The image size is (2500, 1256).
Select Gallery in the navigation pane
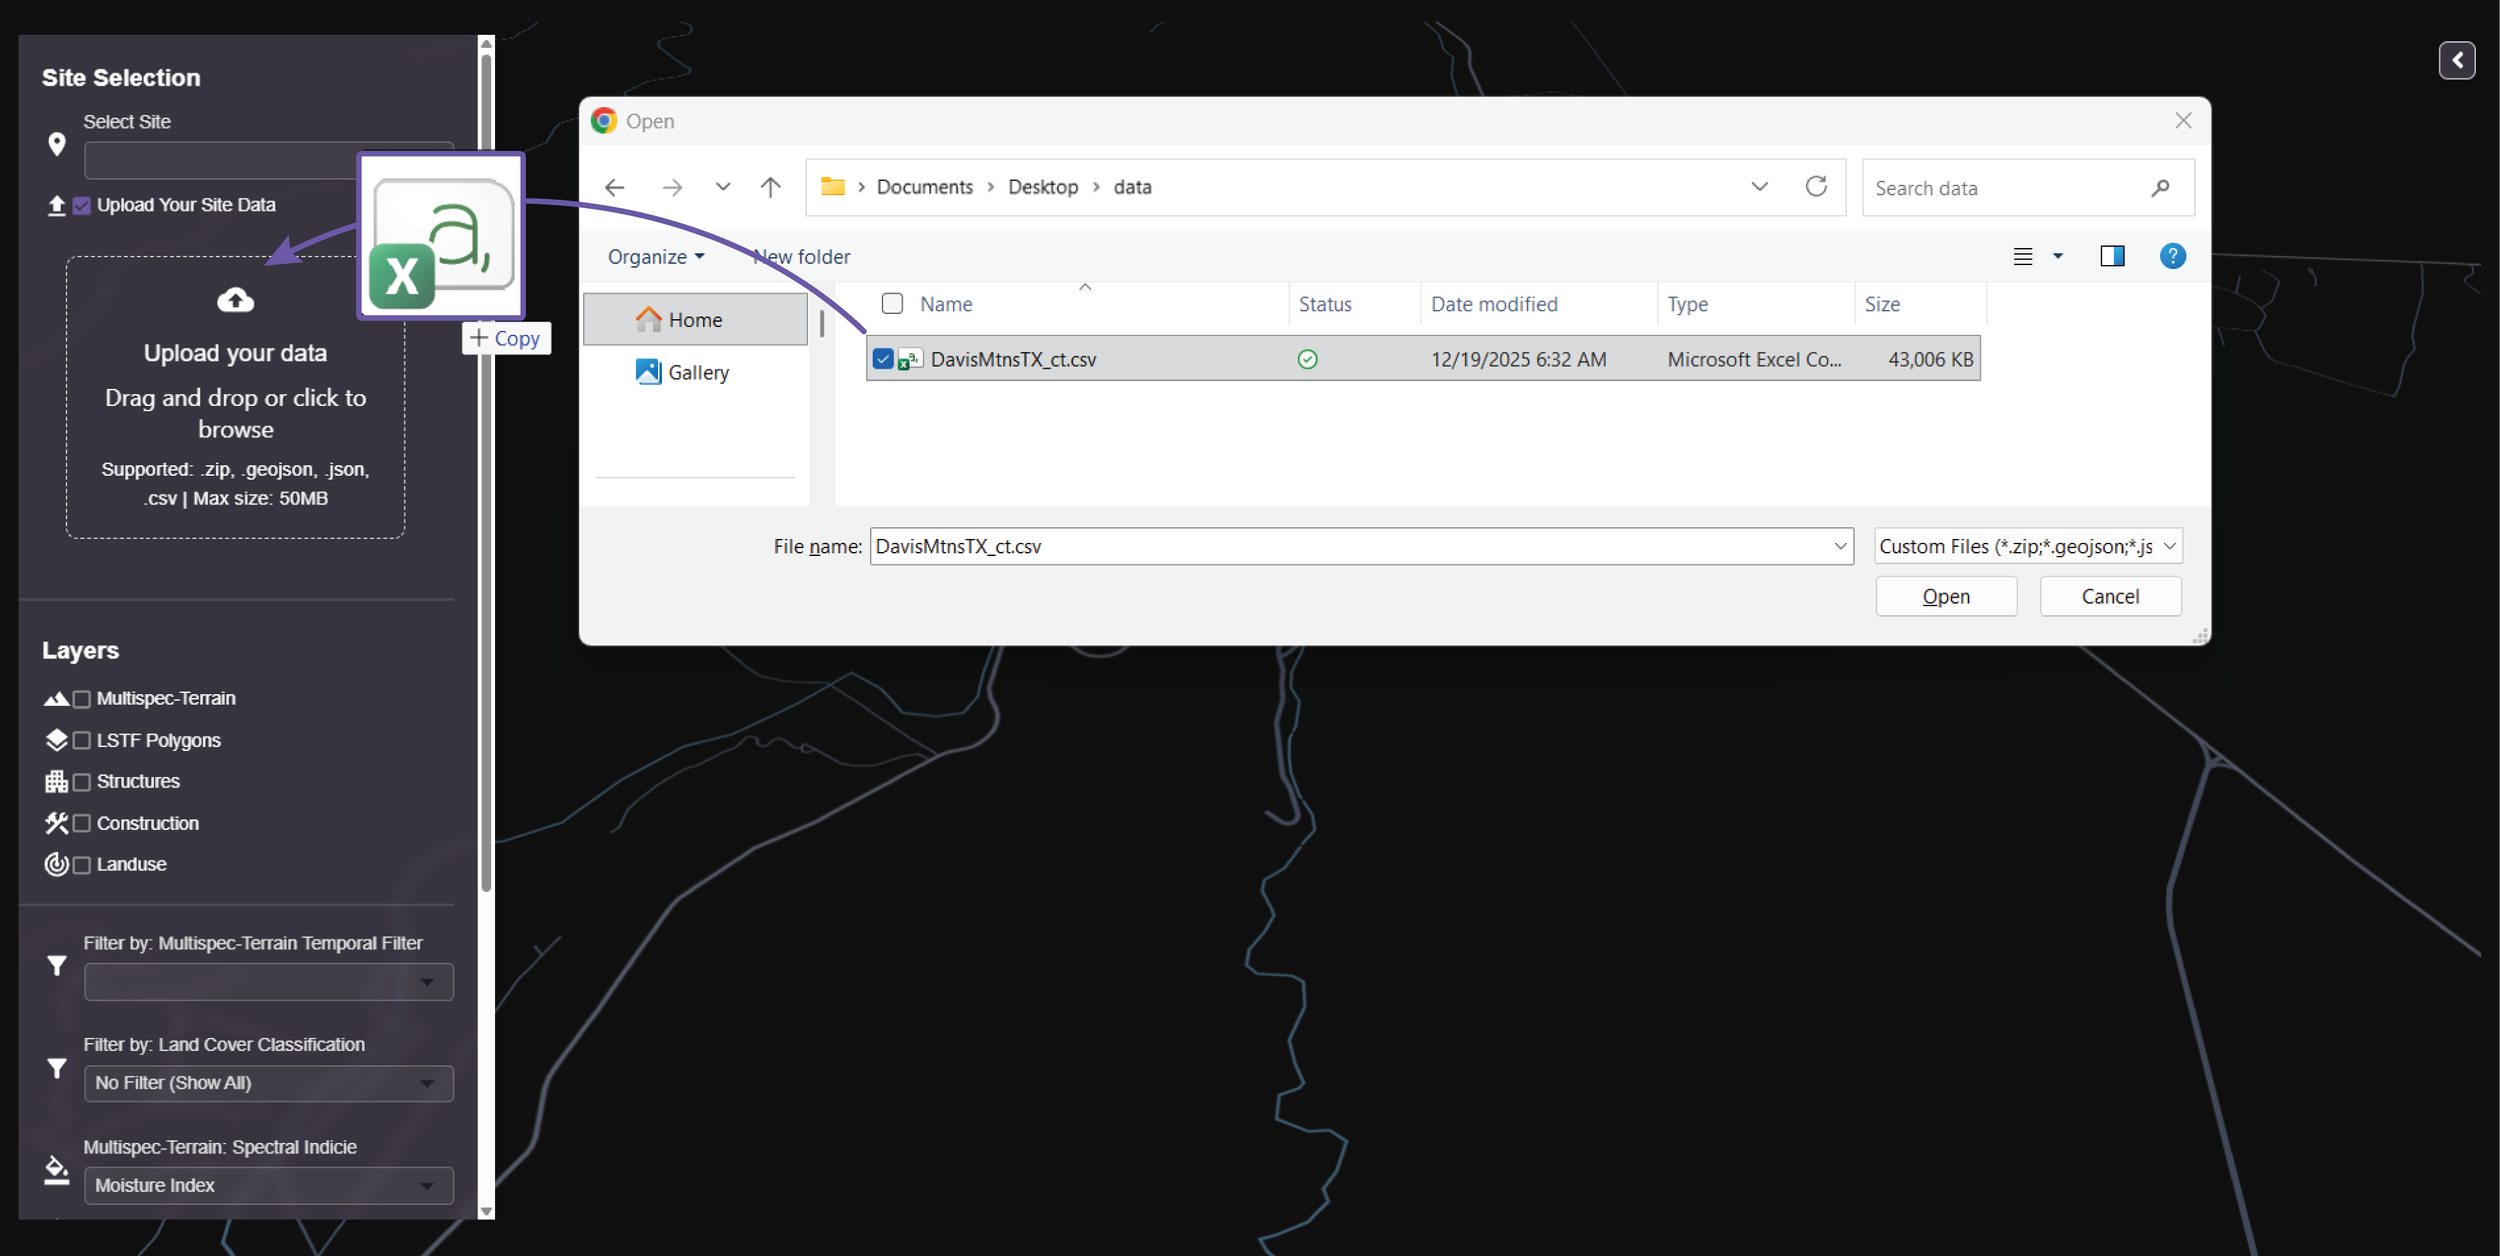pos(697,372)
